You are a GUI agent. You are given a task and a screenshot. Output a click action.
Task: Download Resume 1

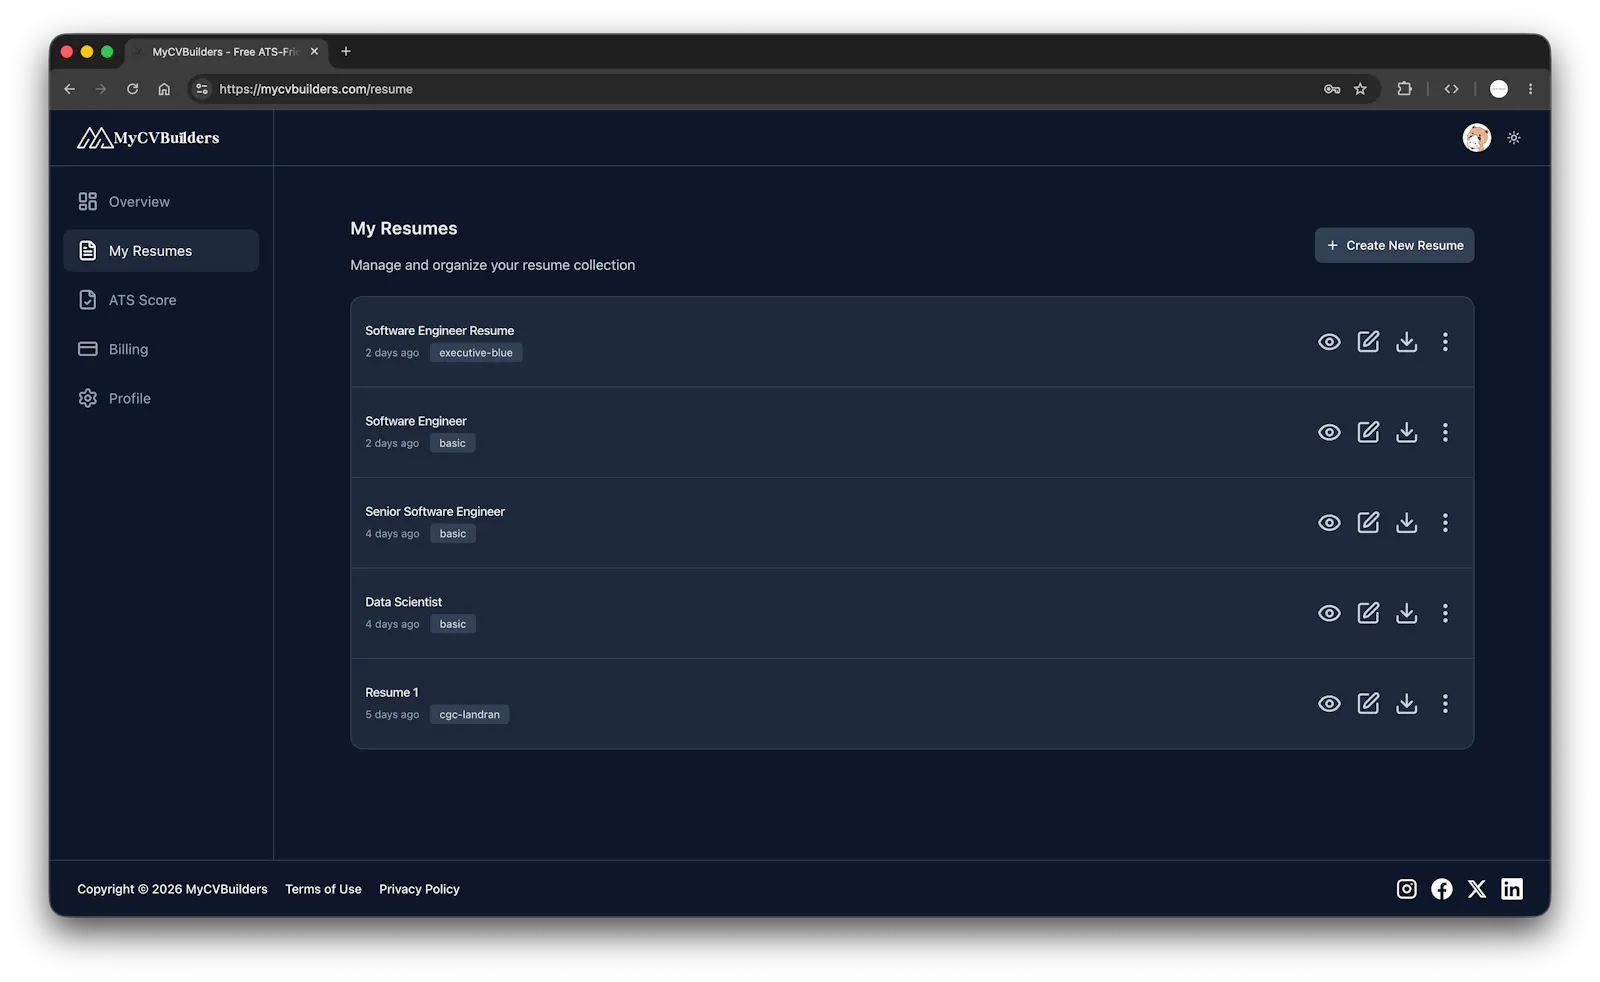1407,704
